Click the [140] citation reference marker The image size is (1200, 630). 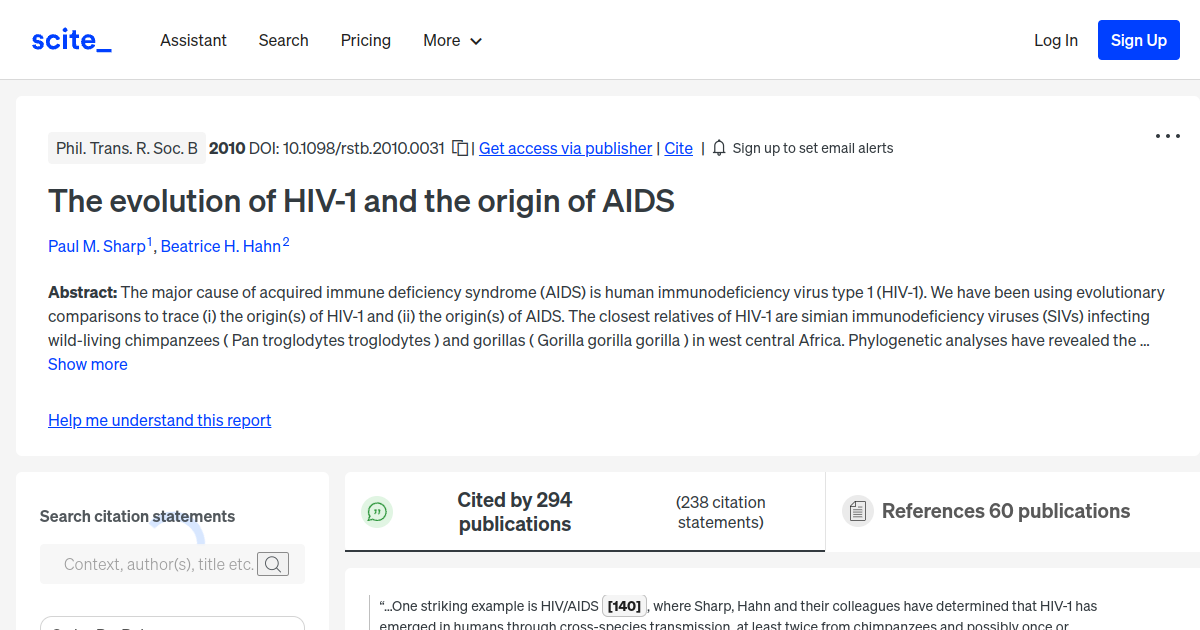pos(624,605)
